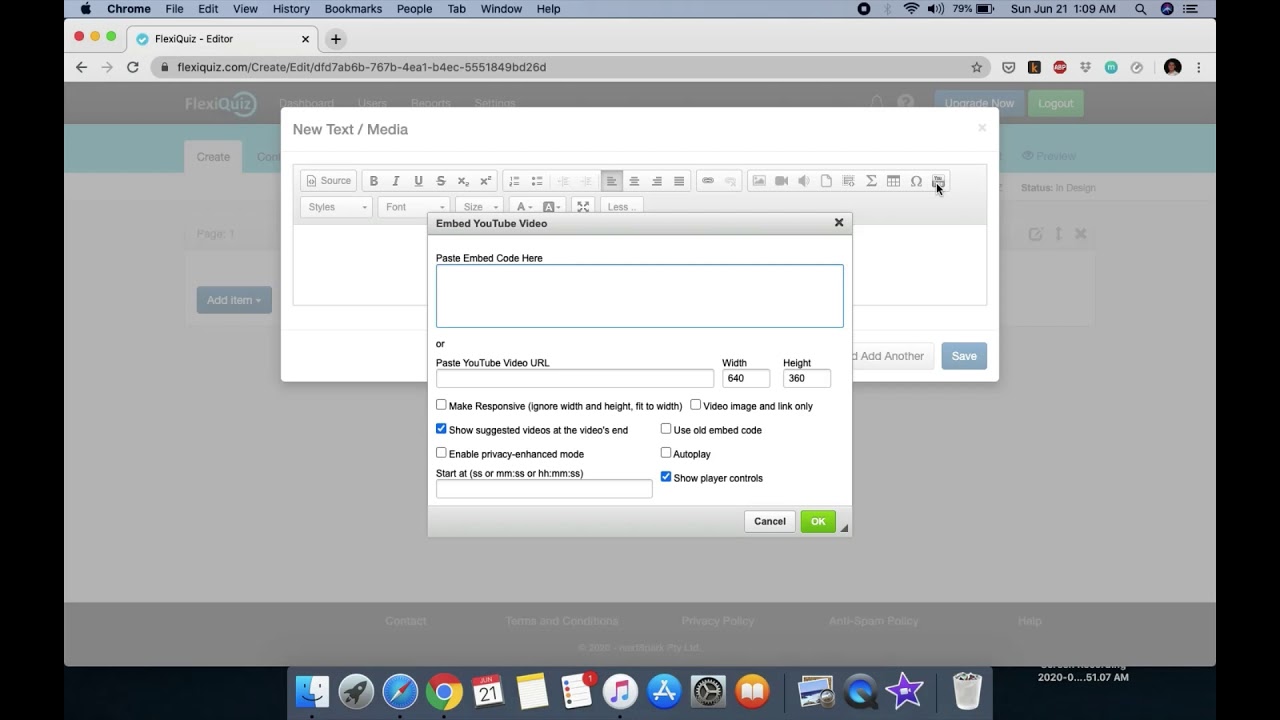
Task: Open System Preferences in the dock
Action: click(708, 691)
